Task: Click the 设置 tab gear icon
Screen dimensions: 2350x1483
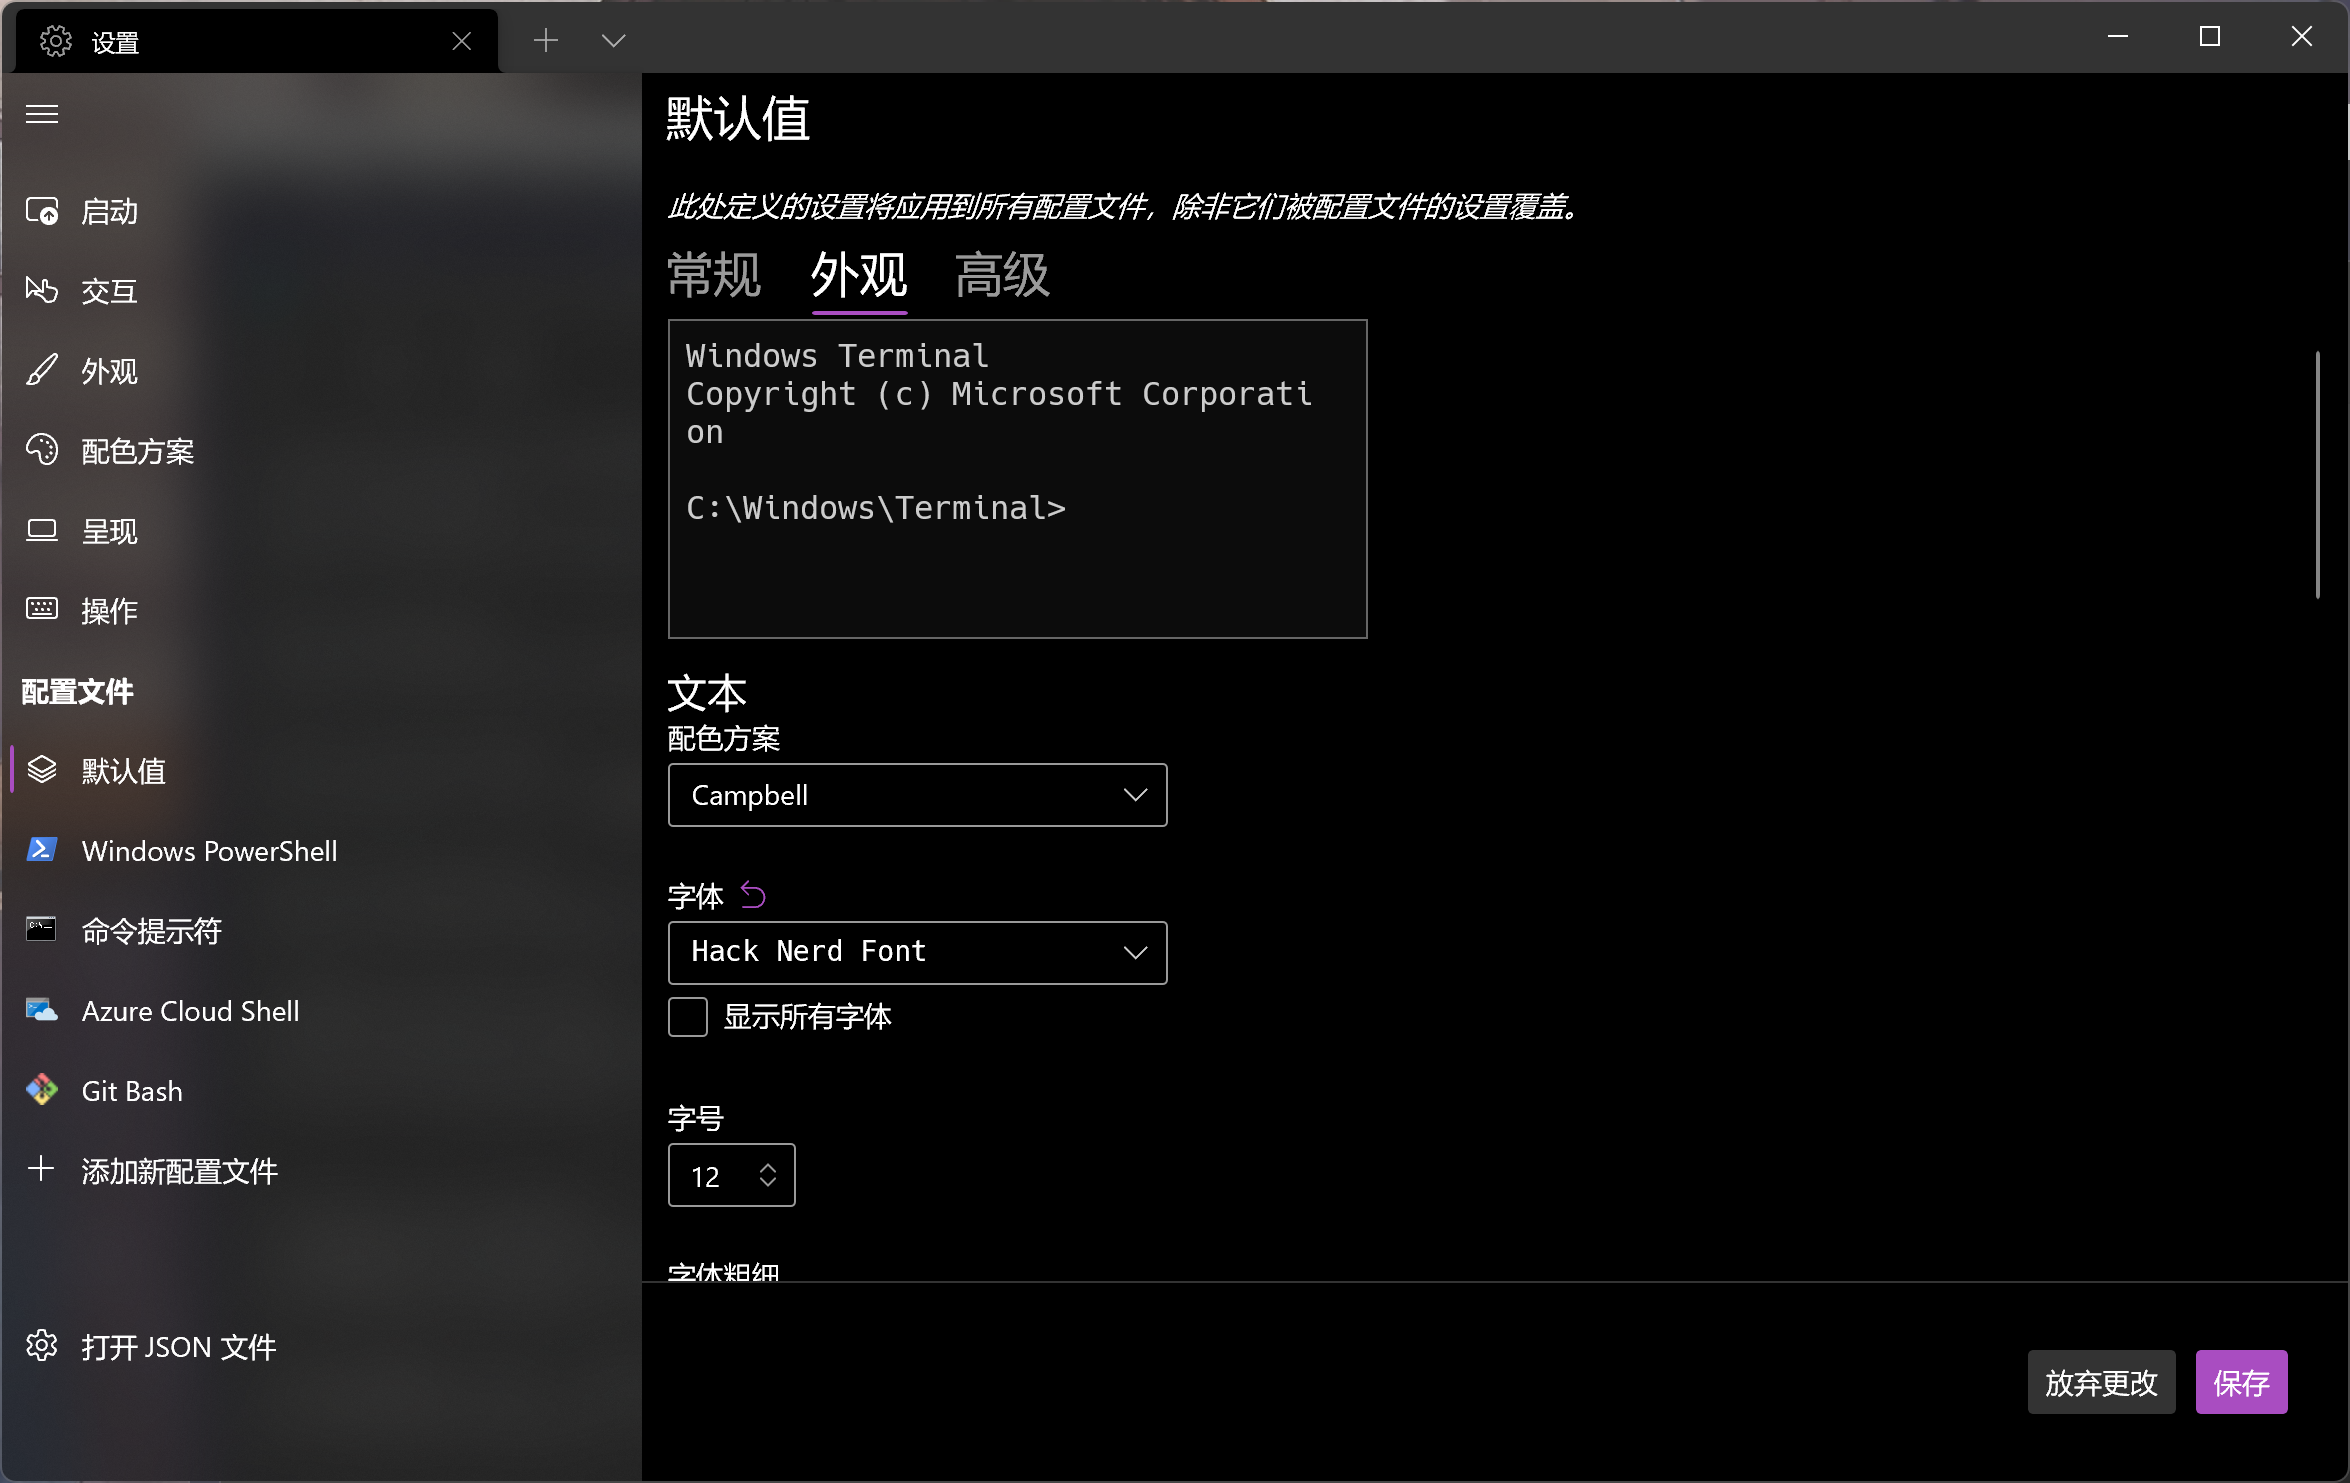Action: (56, 41)
